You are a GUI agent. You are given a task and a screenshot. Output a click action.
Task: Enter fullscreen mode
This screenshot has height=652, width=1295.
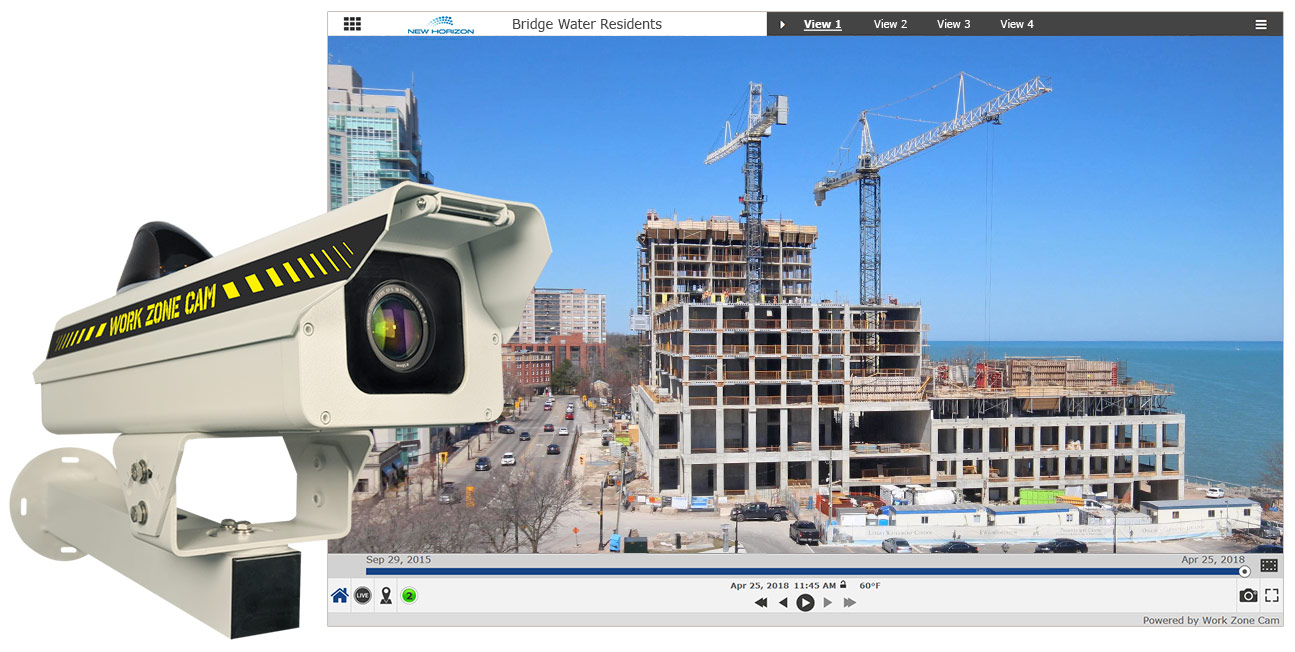tap(1272, 596)
